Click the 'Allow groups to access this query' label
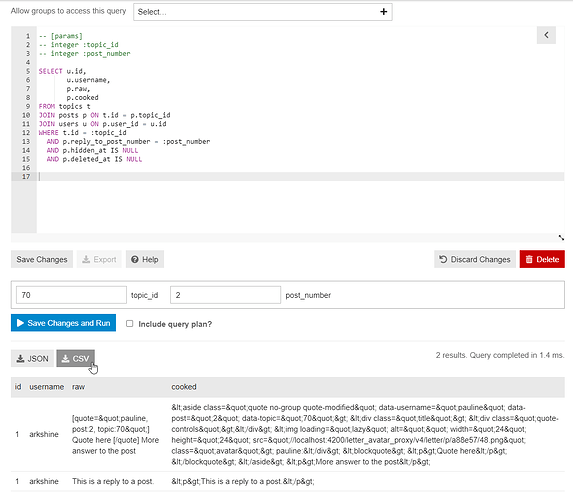Screen dimensions: 573x499 (68, 11)
